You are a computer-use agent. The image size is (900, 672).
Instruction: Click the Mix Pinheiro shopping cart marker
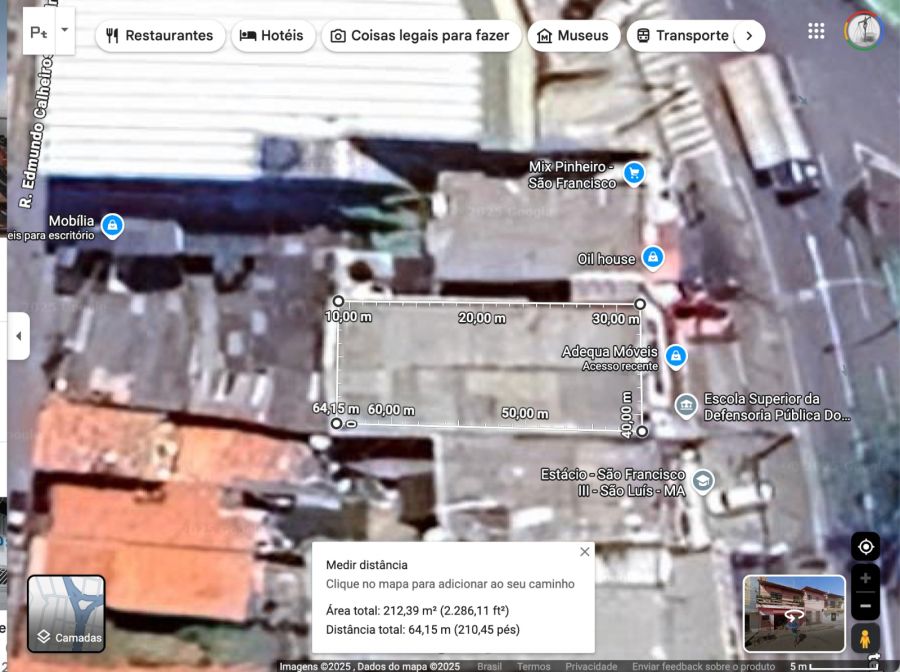click(633, 174)
